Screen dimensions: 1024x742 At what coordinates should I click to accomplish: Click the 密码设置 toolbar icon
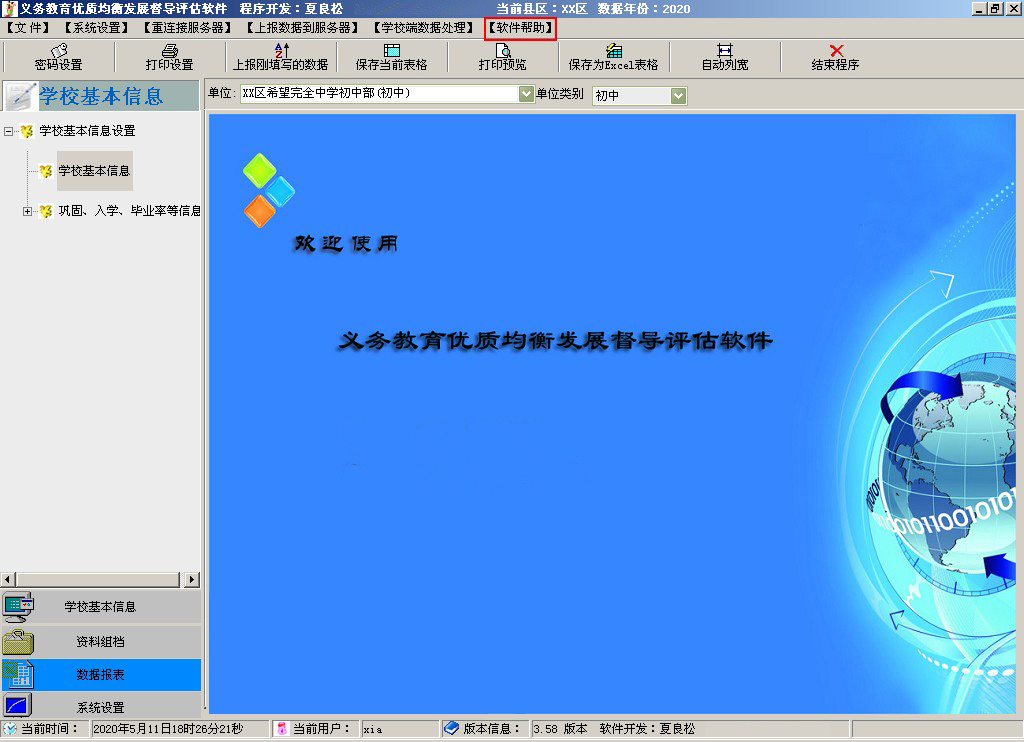(59, 50)
